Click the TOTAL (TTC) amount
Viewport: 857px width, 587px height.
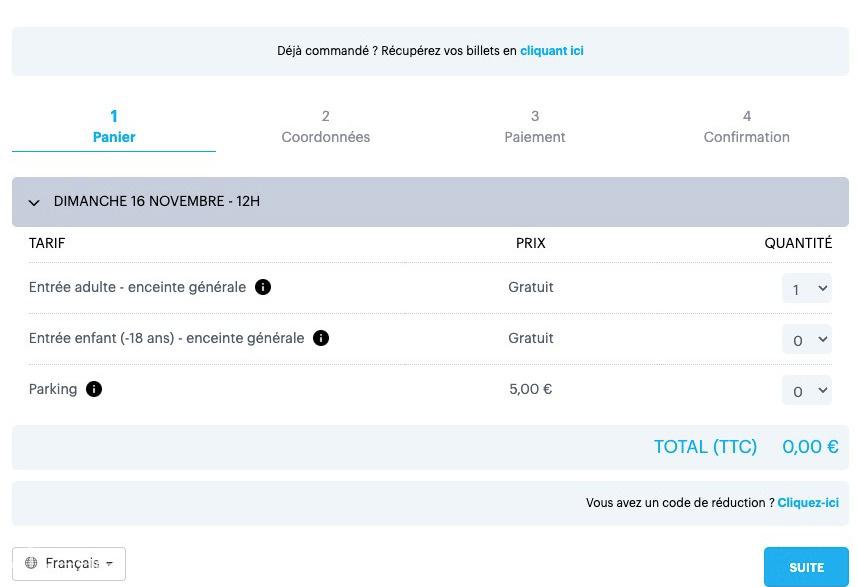[810, 447]
